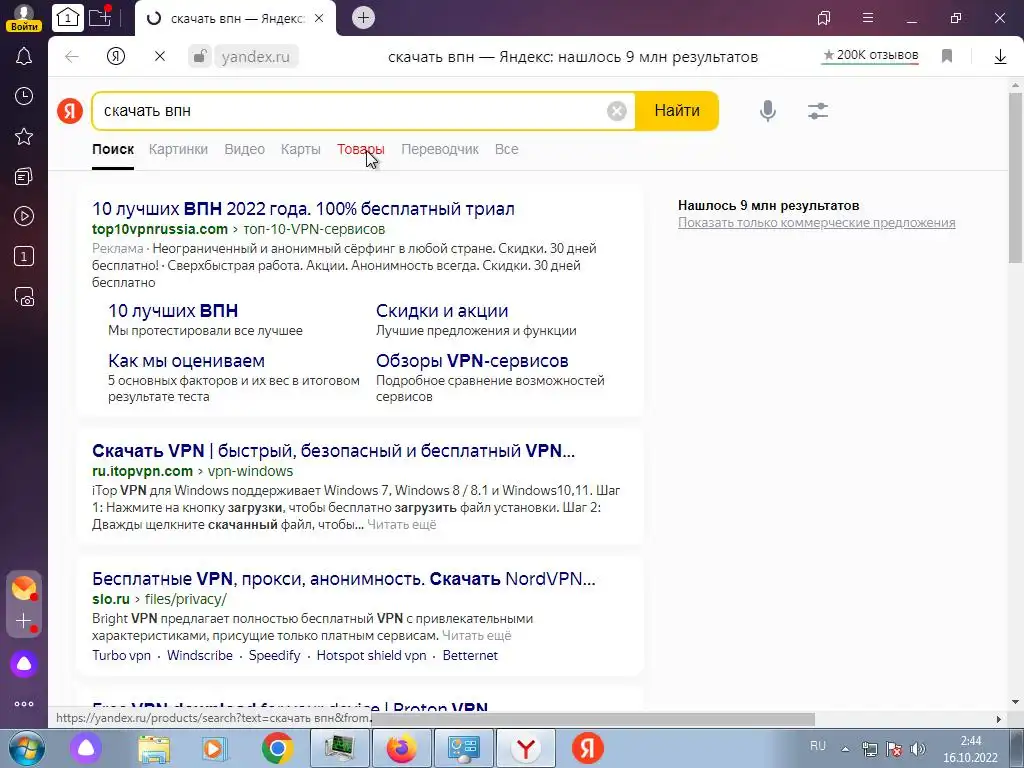Image resolution: width=1024 pixels, height=768 pixels.
Task: Open Windows Start menu
Action: (26, 748)
